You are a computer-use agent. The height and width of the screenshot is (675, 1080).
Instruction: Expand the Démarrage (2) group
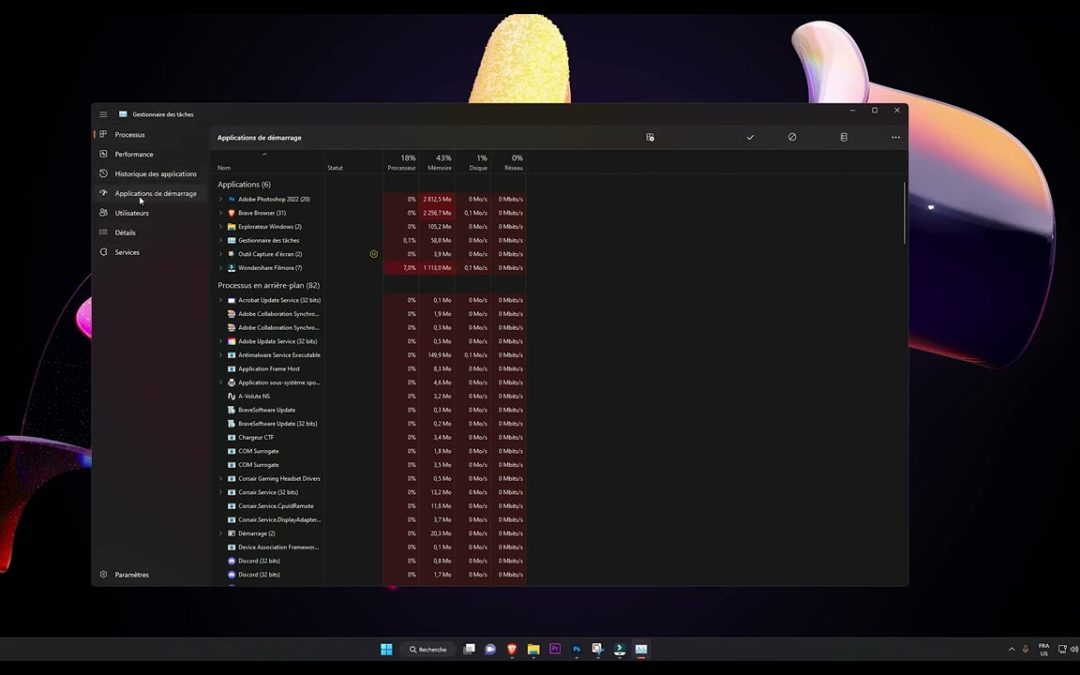click(x=220, y=533)
